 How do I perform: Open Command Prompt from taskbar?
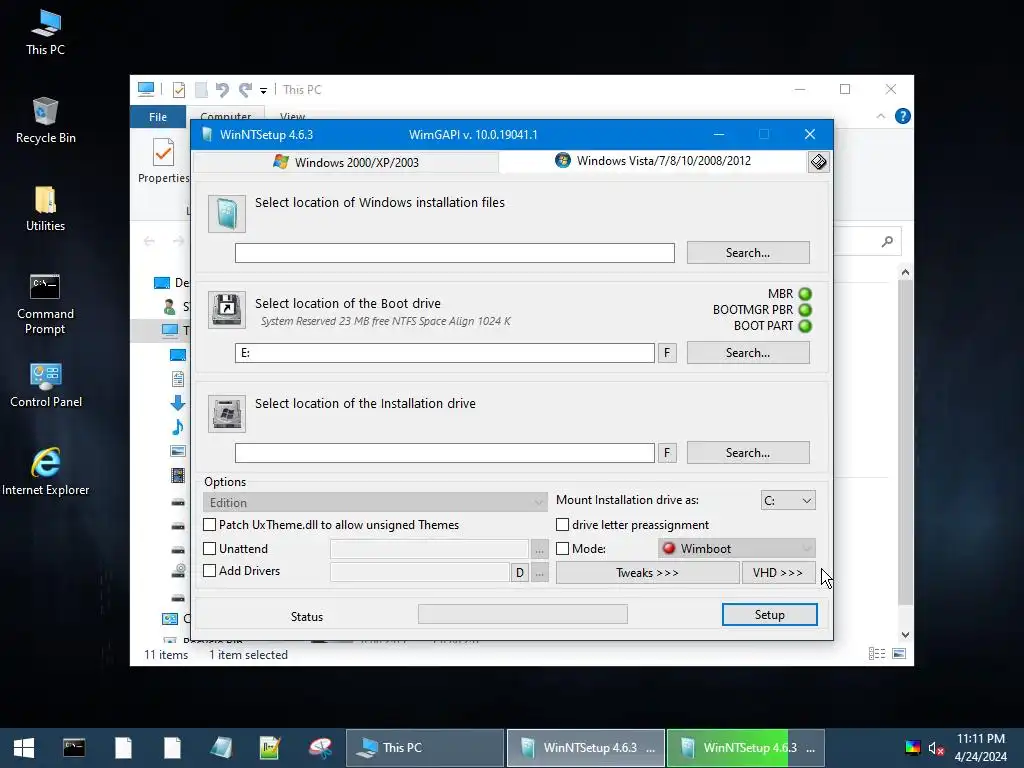[x=74, y=748]
